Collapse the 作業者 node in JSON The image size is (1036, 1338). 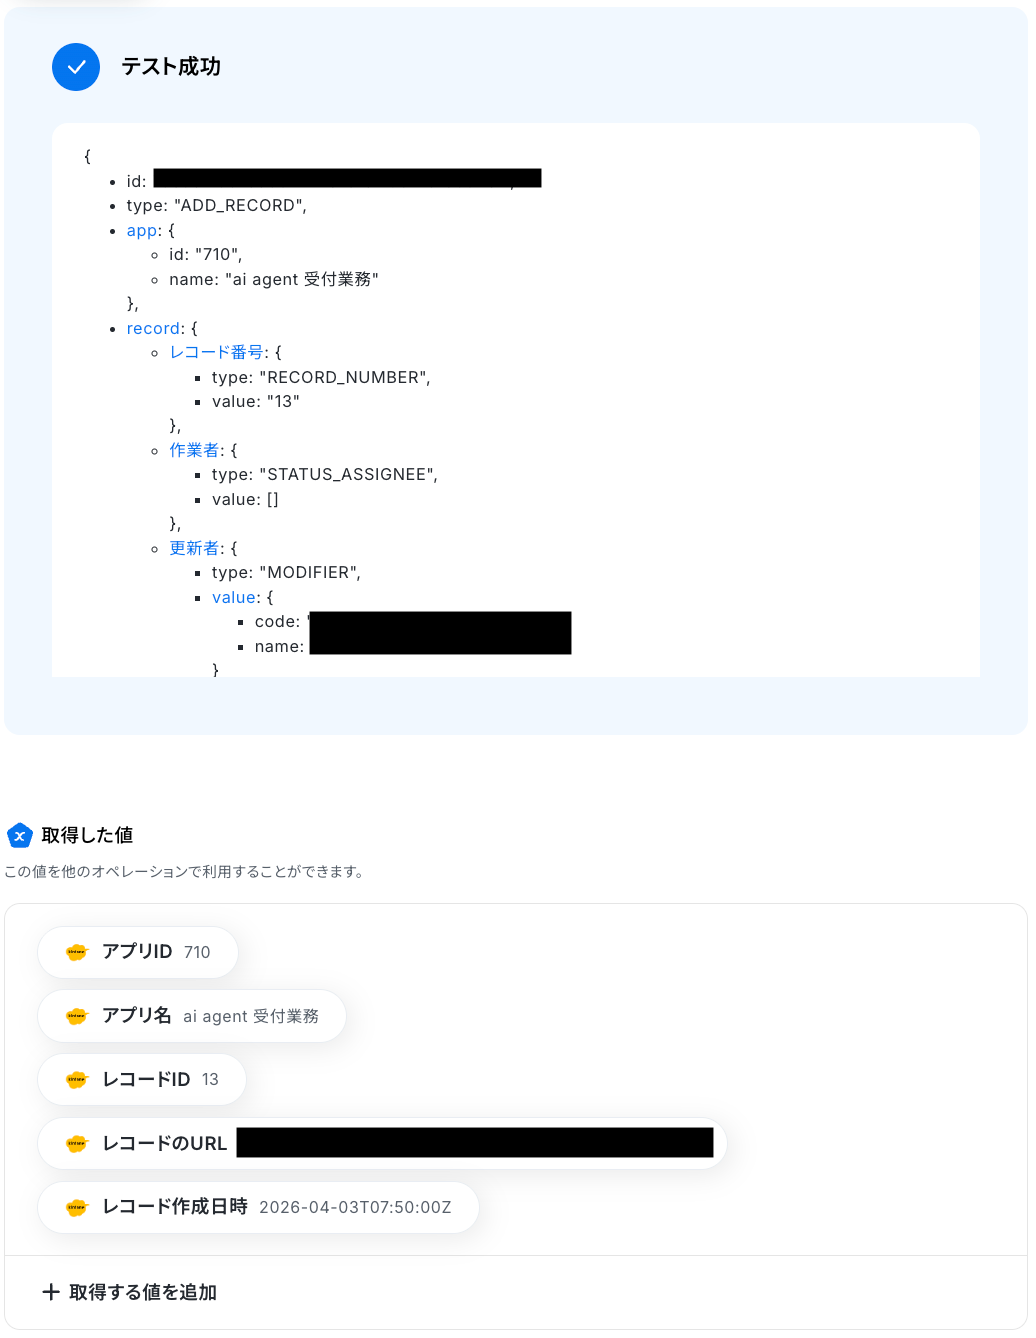click(x=194, y=450)
